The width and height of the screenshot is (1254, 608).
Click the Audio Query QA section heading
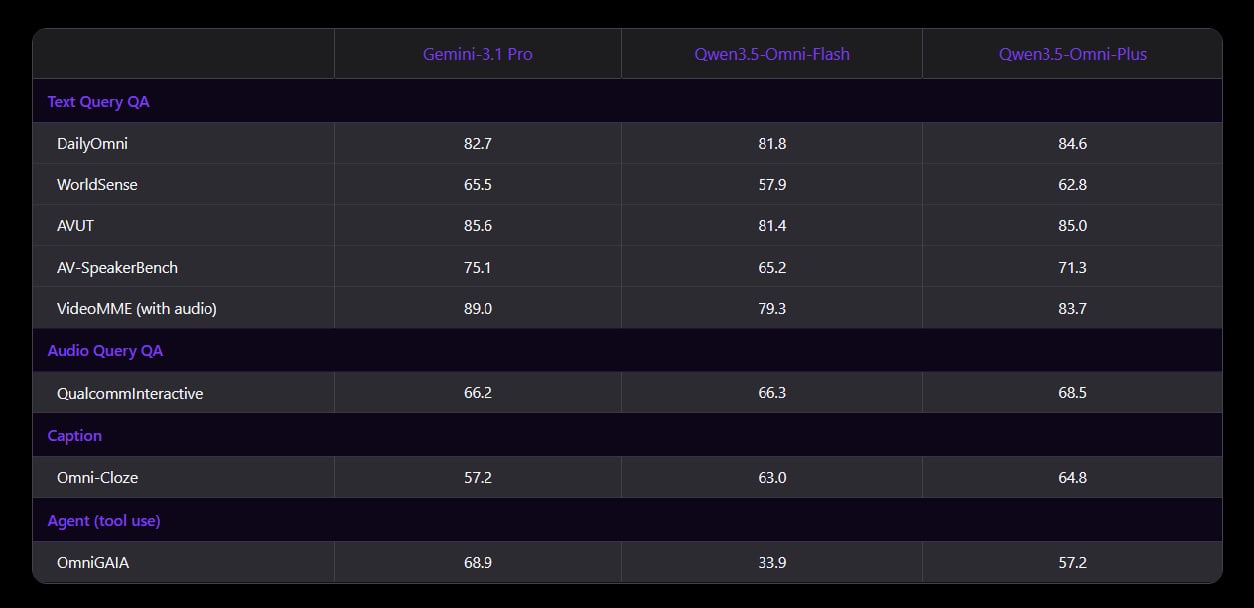pos(105,351)
